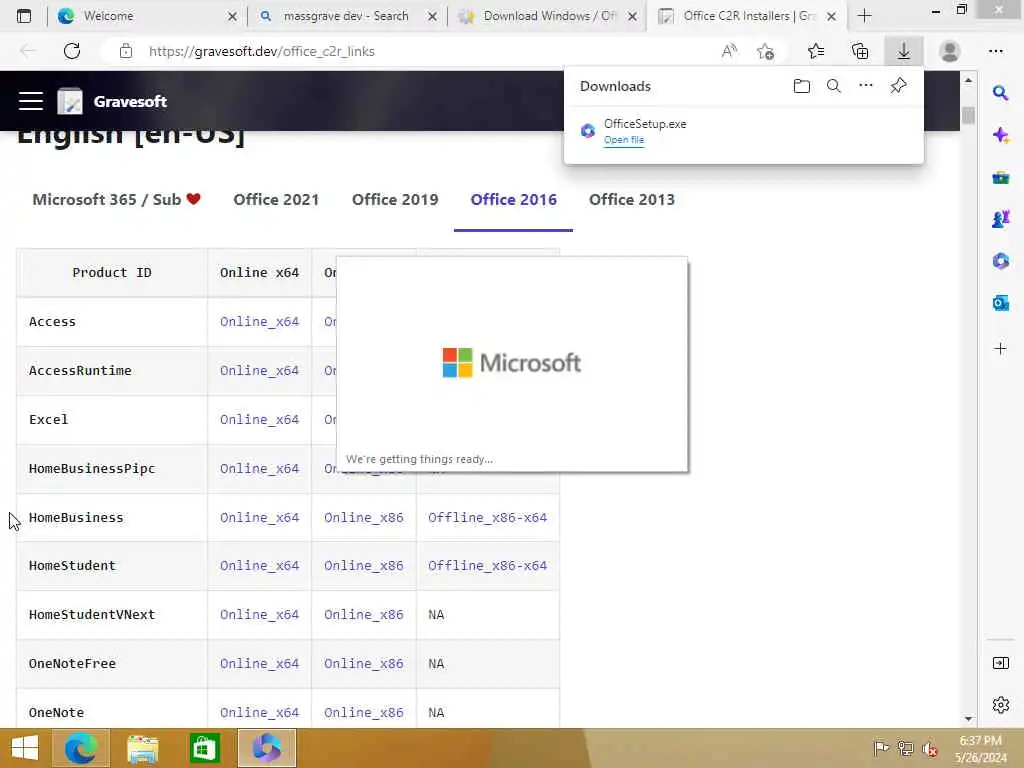Viewport: 1024px width, 768px height.
Task: Click the back navigation arrow
Action: pyautogui.click(x=28, y=51)
